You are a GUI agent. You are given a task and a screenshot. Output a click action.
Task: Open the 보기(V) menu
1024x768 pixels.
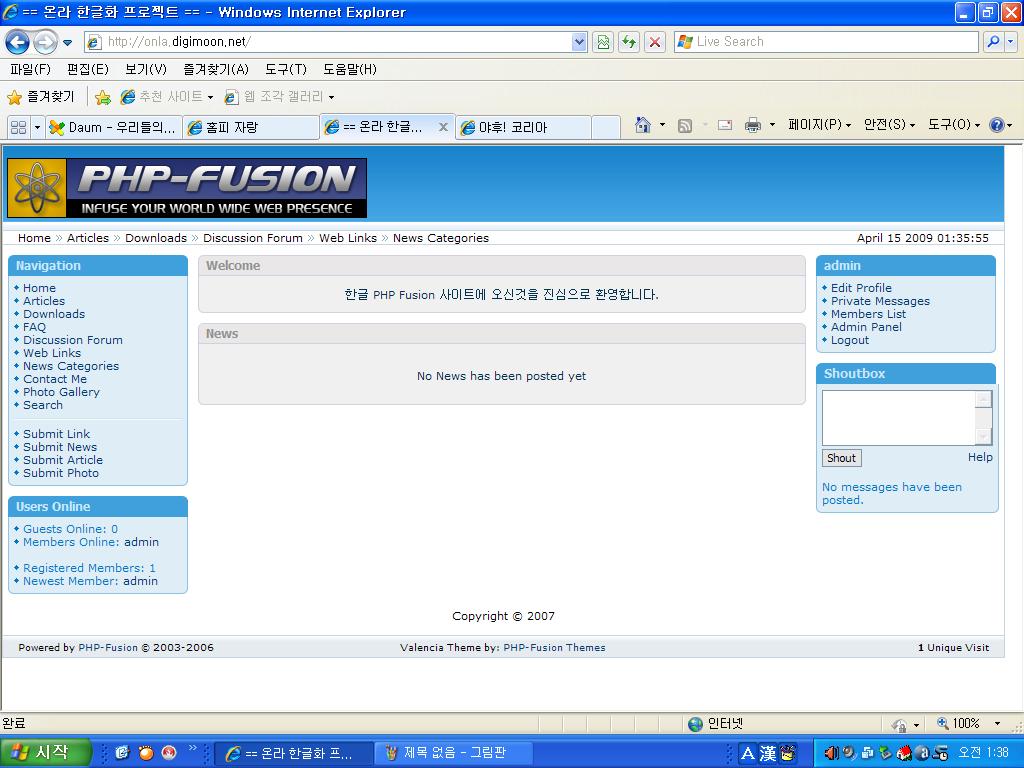click(146, 69)
